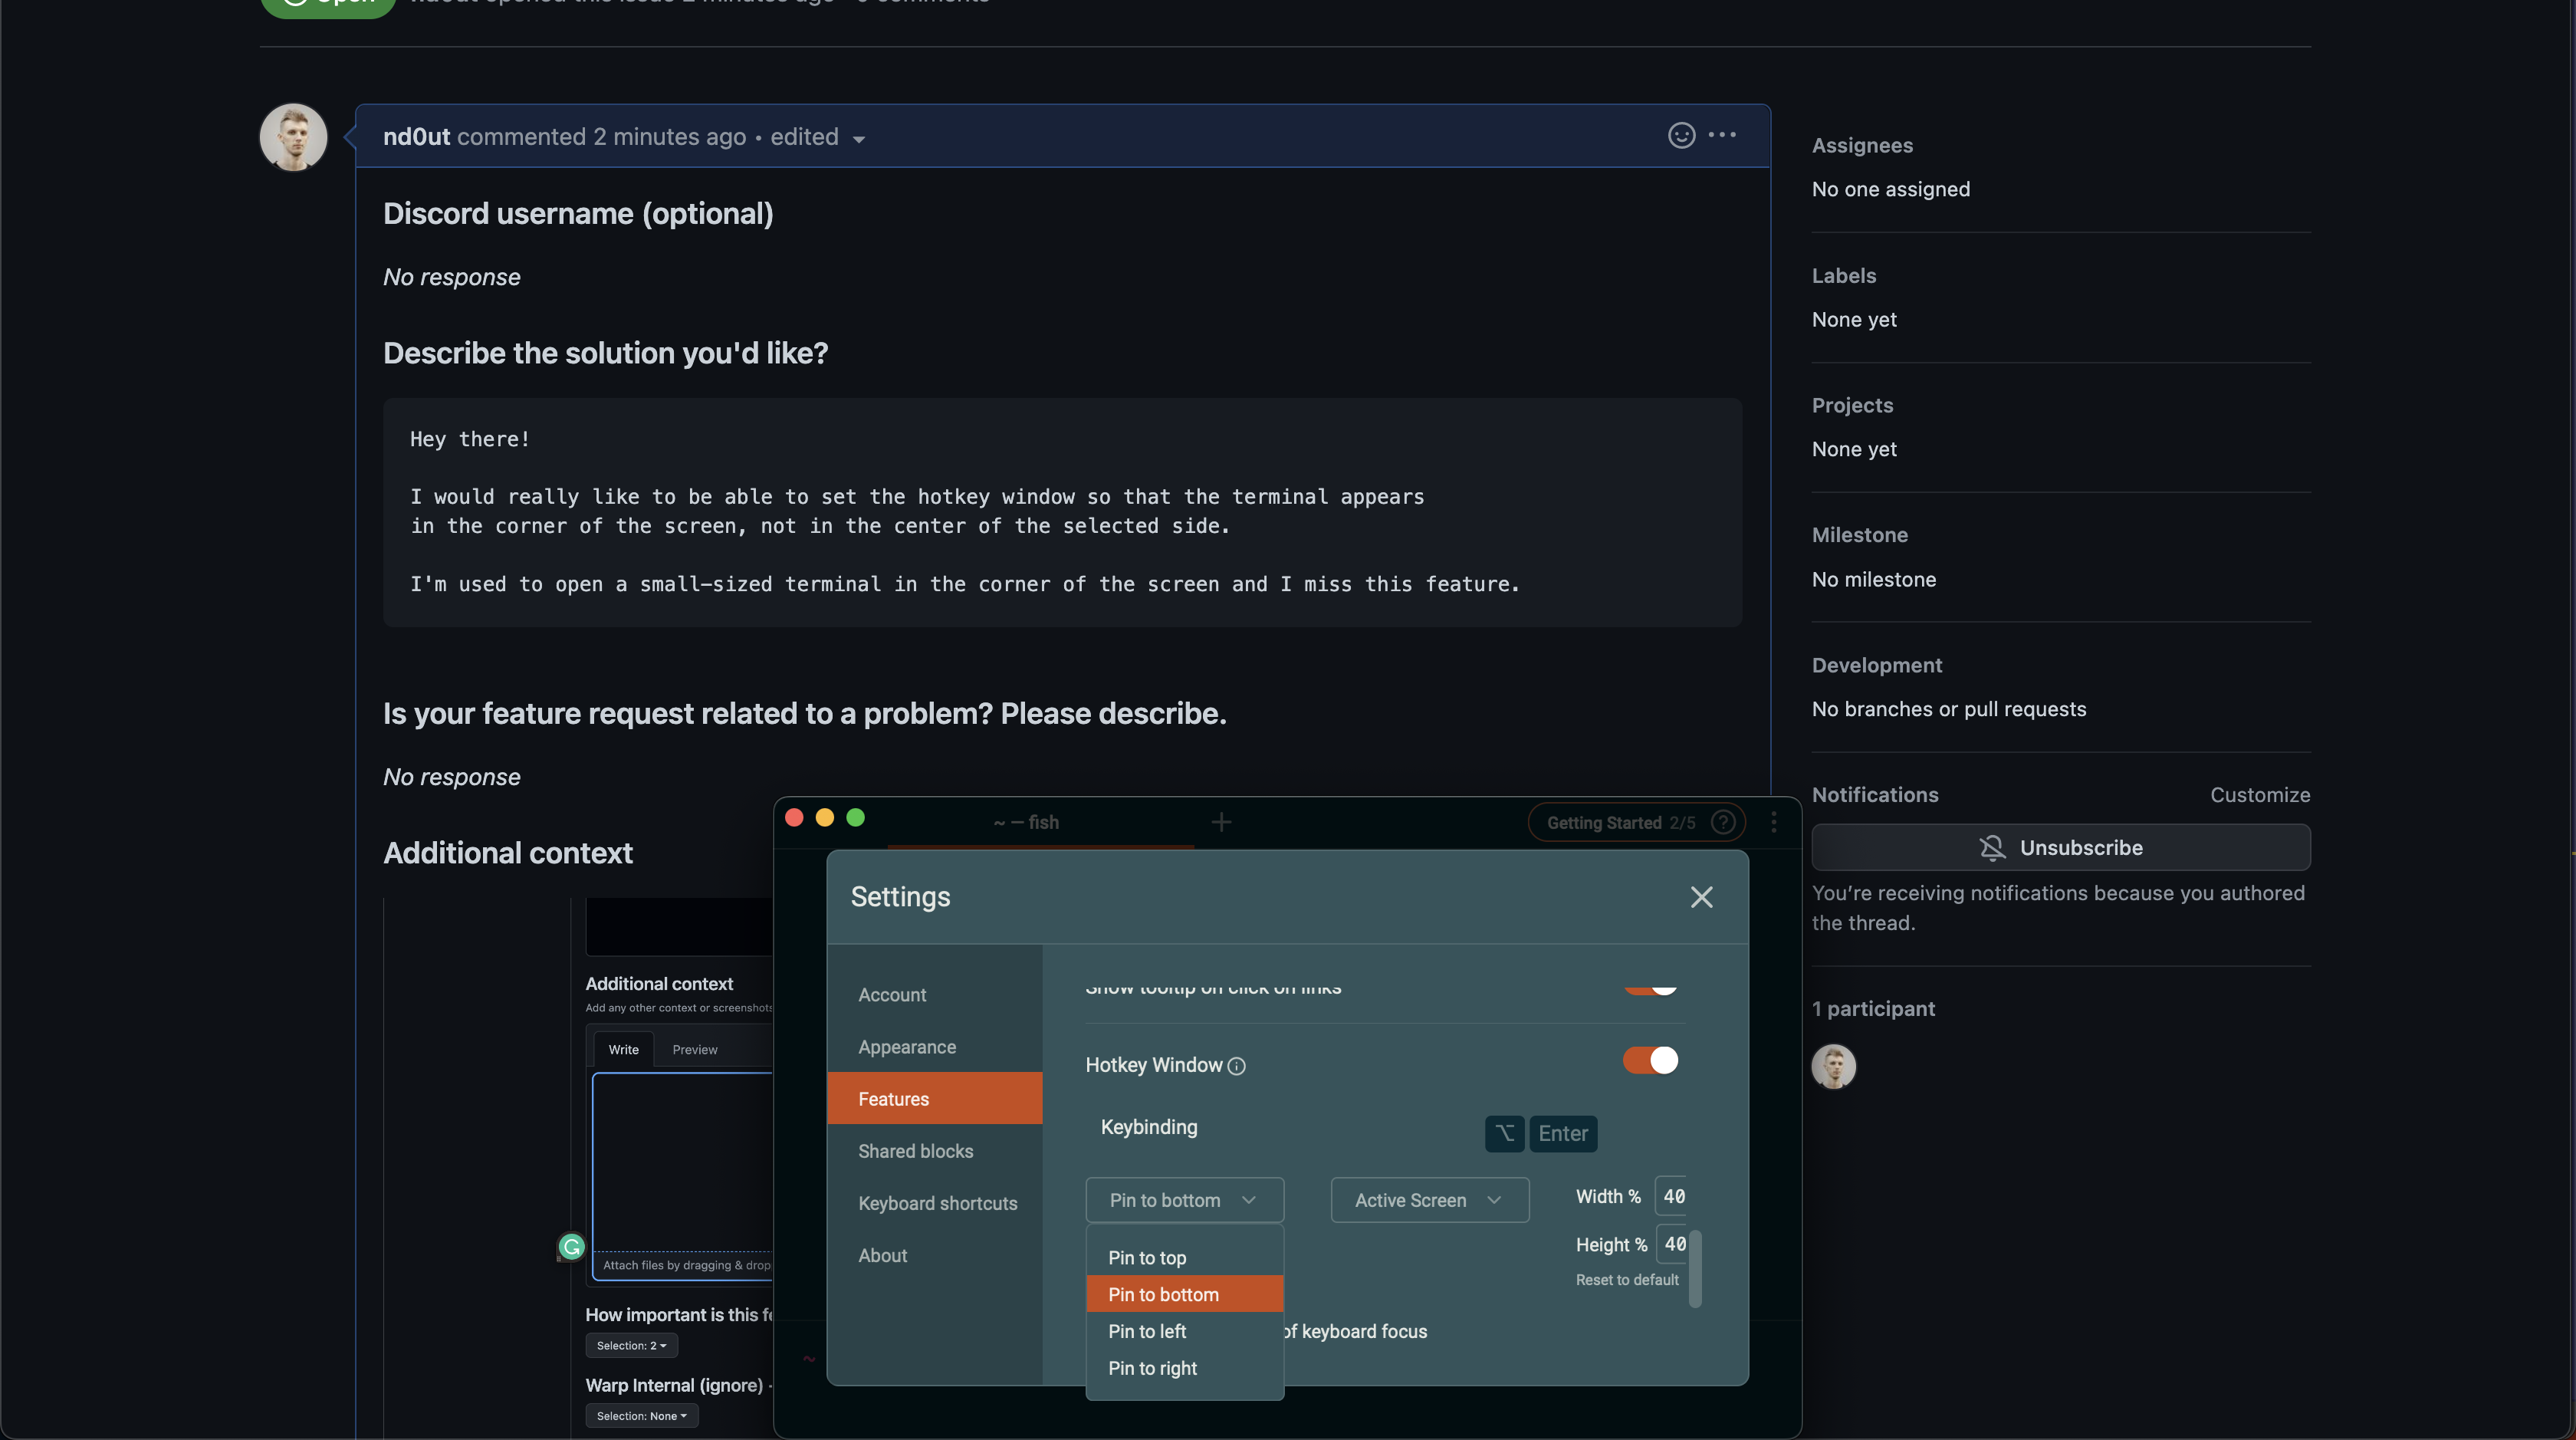Open the Selection: None dropdown
Viewport: 2576px width, 1440px height.
[641, 1415]
